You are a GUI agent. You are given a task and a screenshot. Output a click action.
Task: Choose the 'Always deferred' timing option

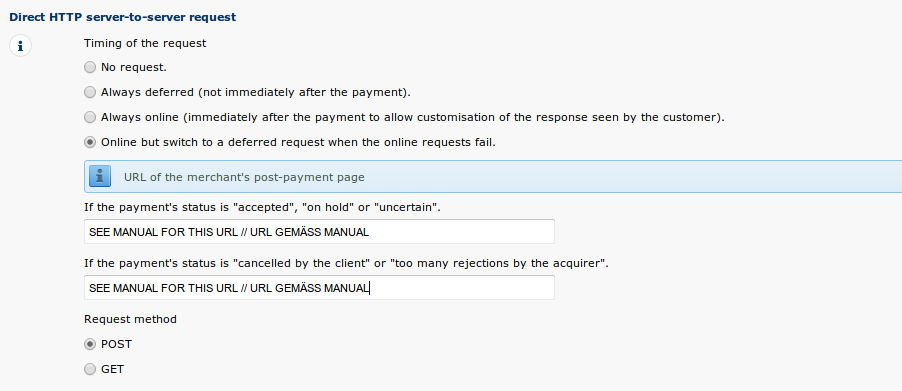point(90,92)
